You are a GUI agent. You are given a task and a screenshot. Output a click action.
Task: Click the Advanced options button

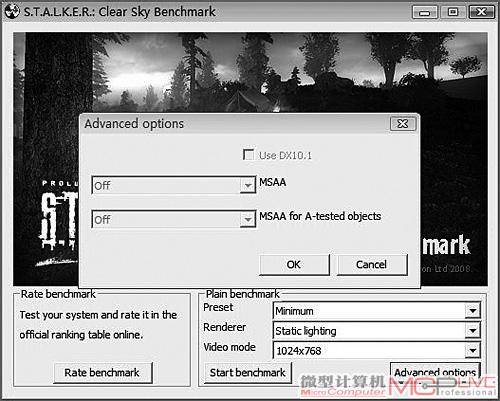(435, 373)
